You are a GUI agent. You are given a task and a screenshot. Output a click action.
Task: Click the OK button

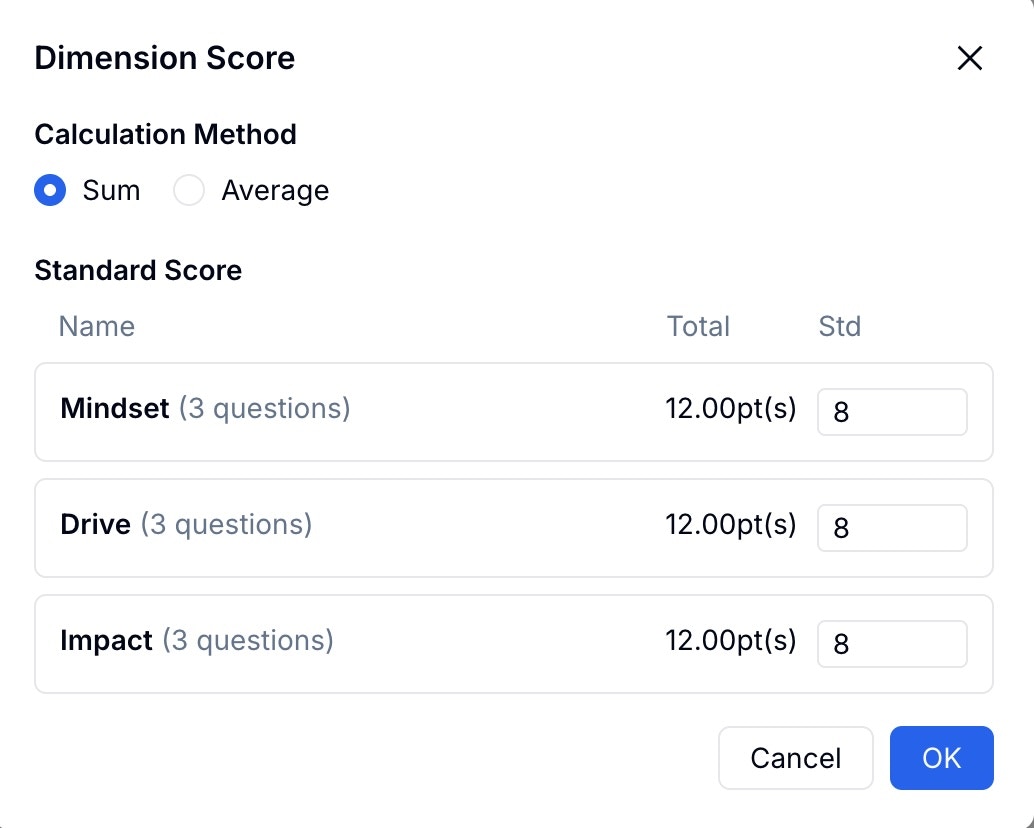tap(941, 758)
